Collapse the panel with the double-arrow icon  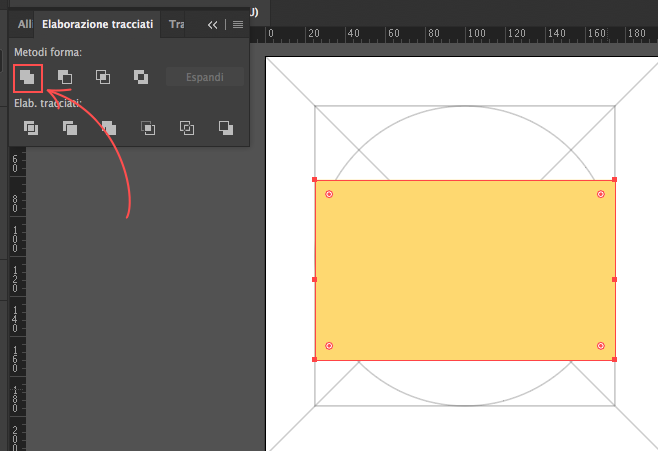coord(212,25)
